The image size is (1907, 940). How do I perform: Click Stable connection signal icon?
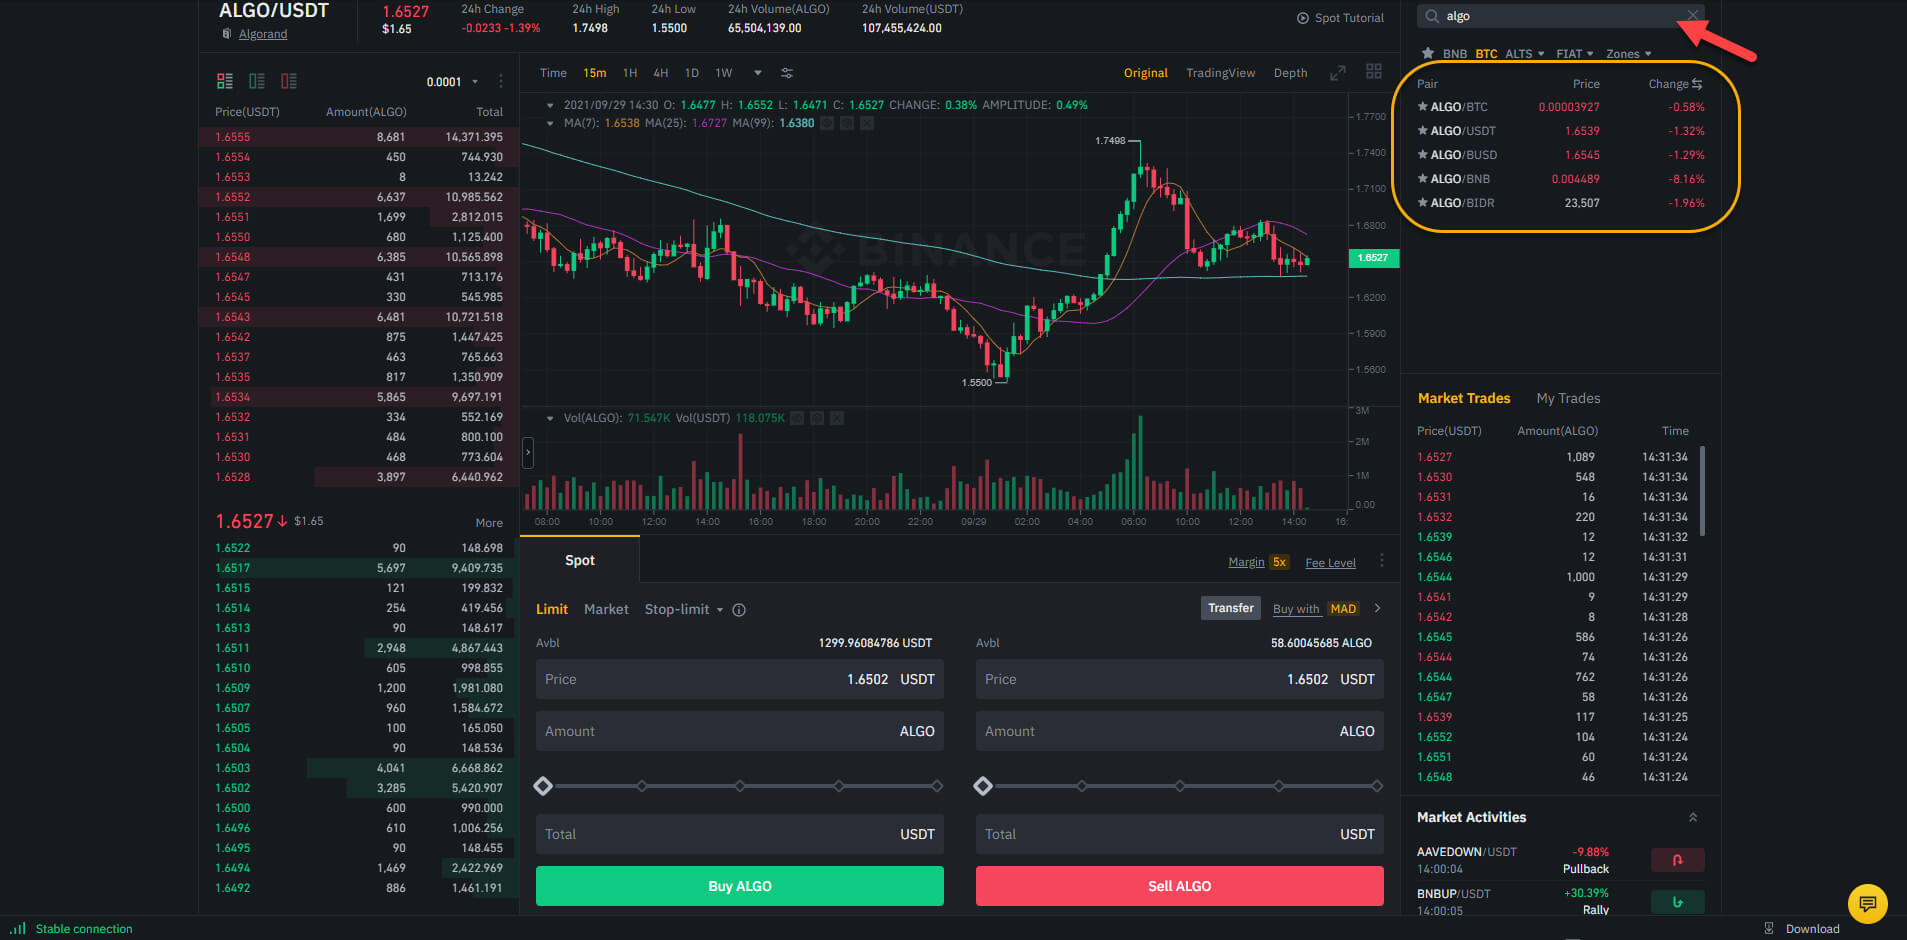18,928
